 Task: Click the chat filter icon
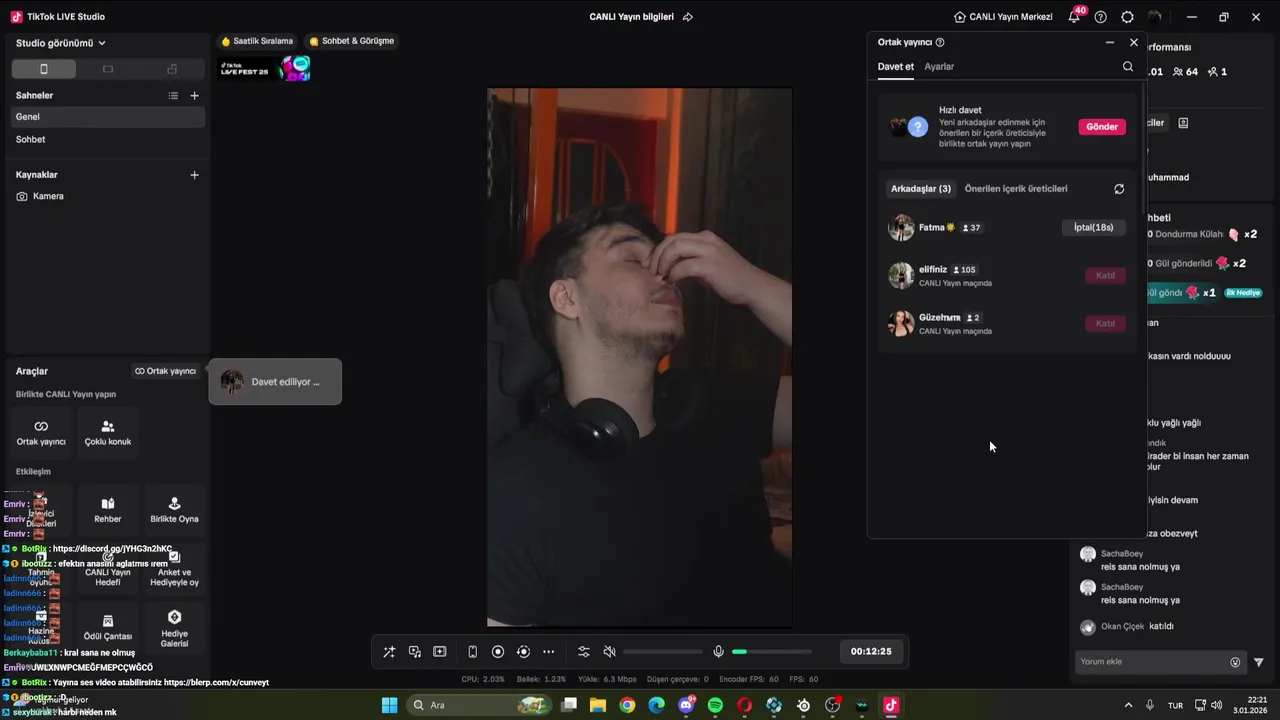1259,662
